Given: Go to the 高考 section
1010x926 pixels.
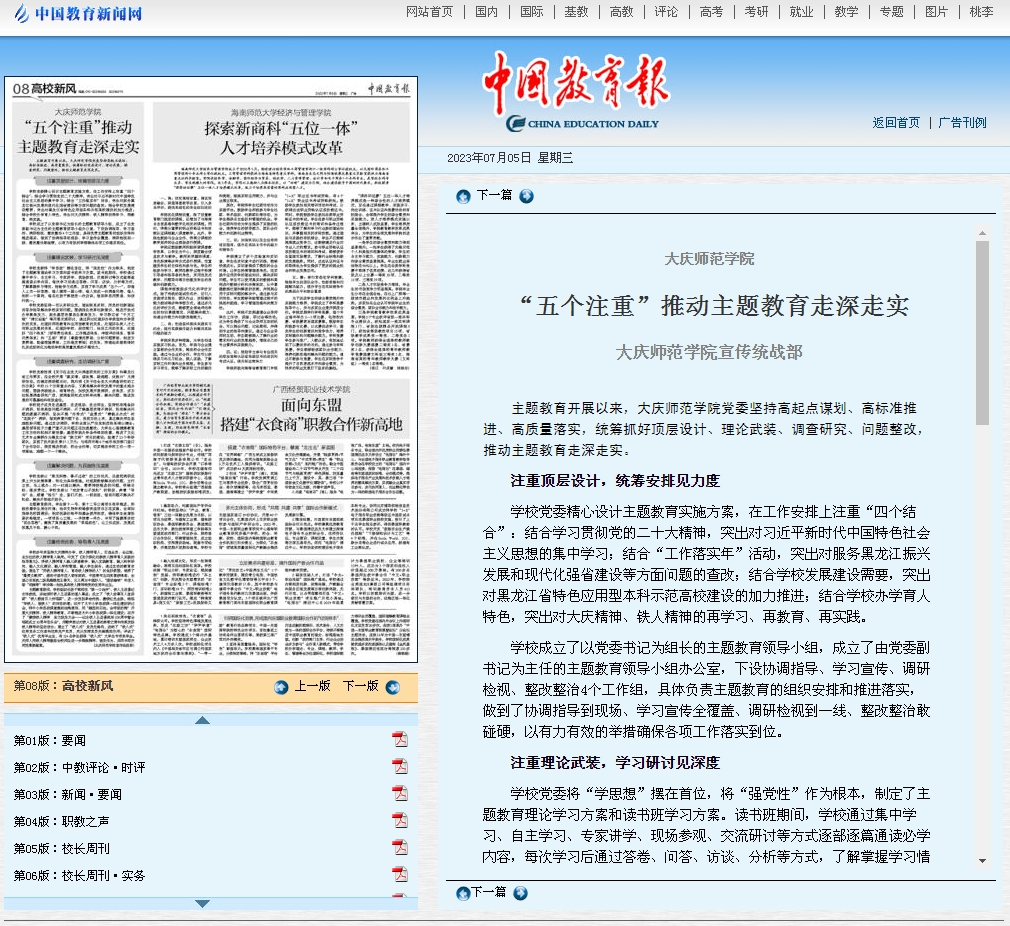Looking at the screenshot, I should (x=711, y=12).
